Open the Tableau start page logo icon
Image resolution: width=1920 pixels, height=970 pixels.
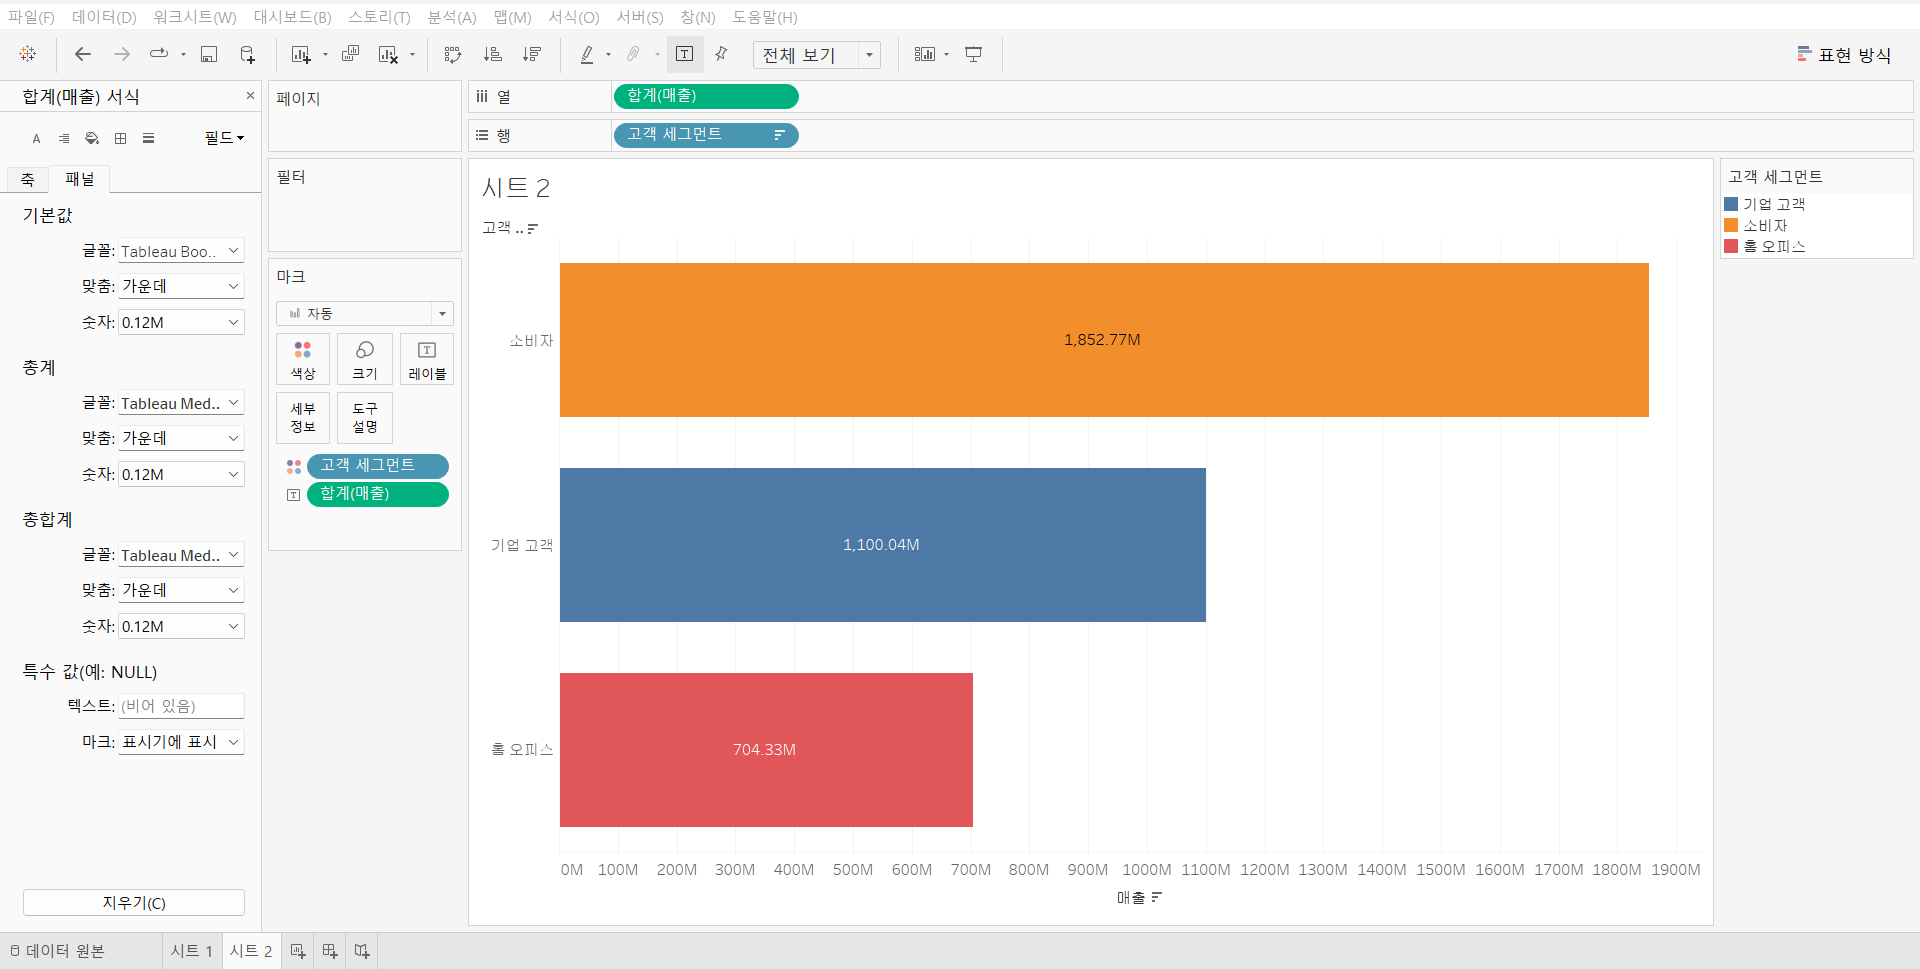pos(28,54)
